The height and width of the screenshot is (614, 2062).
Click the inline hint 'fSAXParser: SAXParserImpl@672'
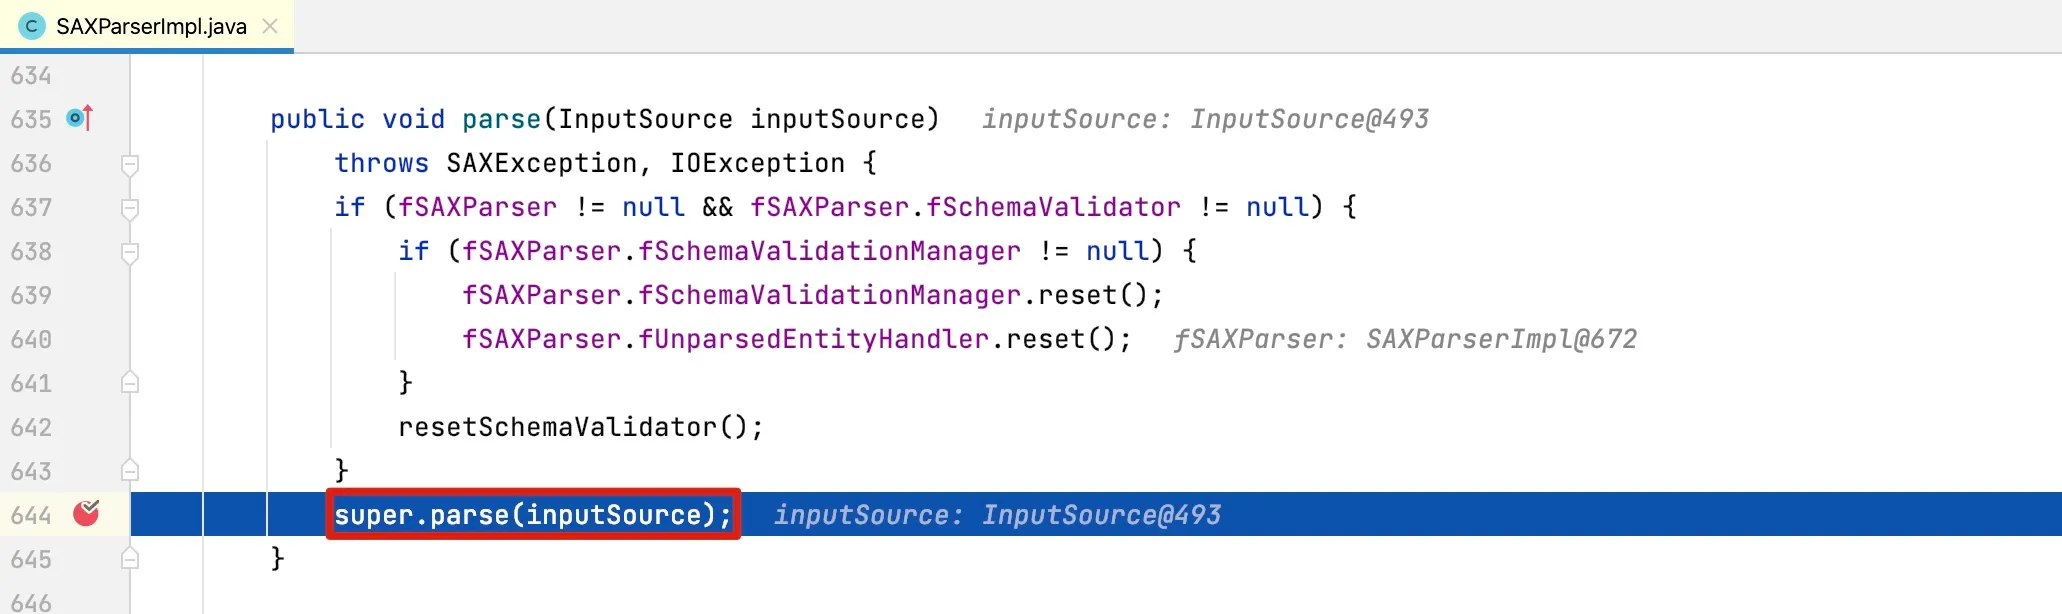point(1405,339)
